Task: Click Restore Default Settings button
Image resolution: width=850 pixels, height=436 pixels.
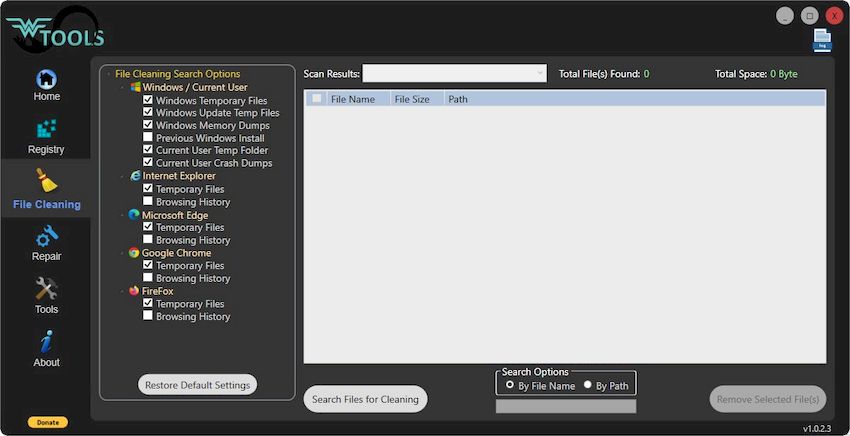Action: tap(197, 385)
